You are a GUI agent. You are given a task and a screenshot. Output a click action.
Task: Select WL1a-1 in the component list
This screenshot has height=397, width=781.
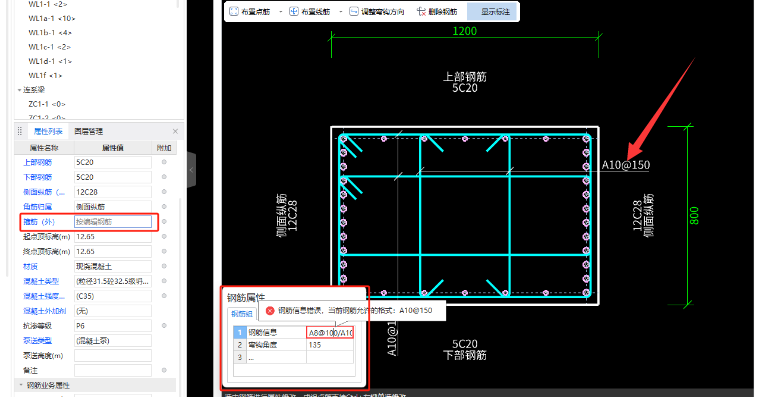pyautogui.click(x=51, y=18)
